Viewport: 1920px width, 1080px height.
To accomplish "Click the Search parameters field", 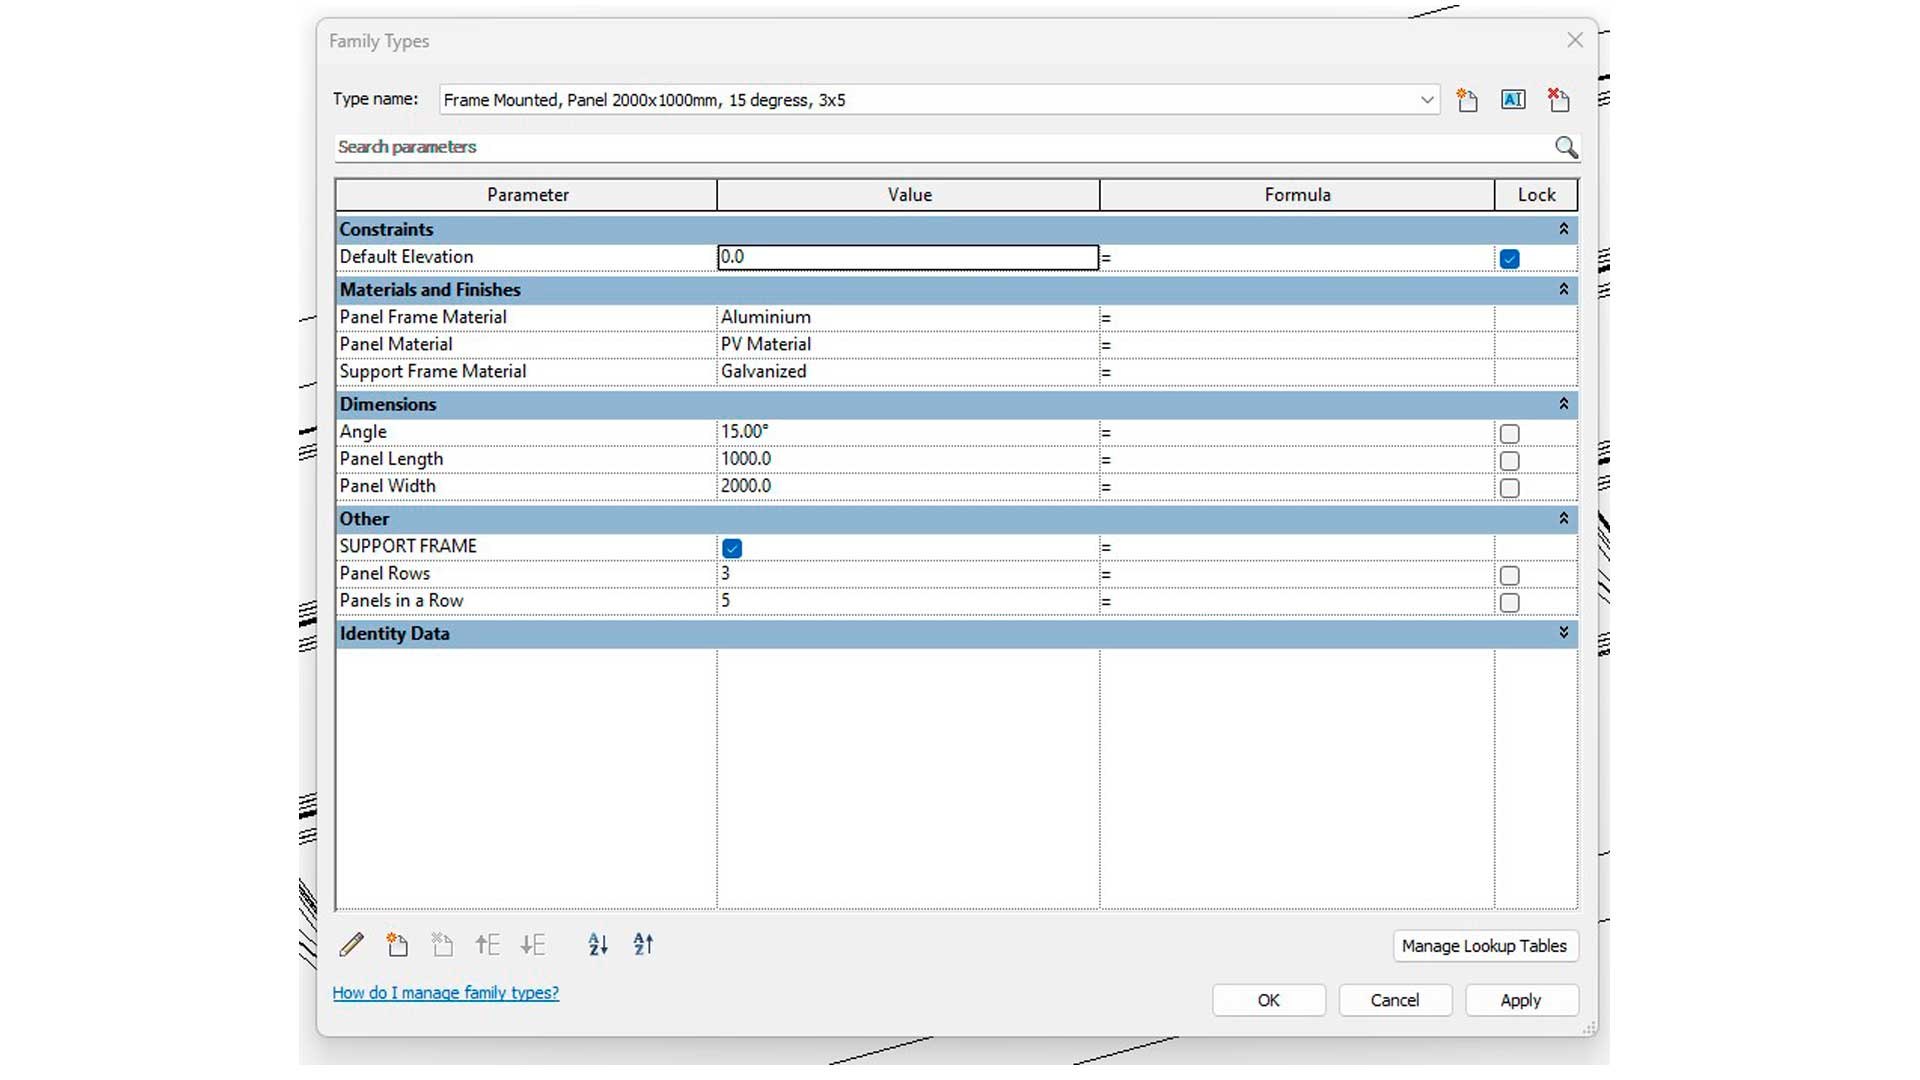I will pos(944,148).
